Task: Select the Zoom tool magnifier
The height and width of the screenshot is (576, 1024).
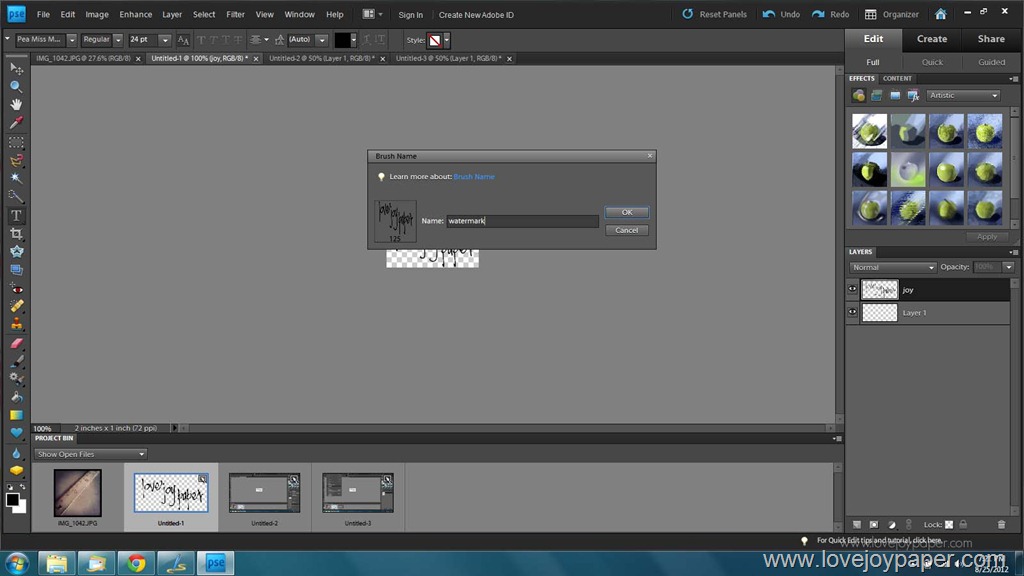Action: 16,86
